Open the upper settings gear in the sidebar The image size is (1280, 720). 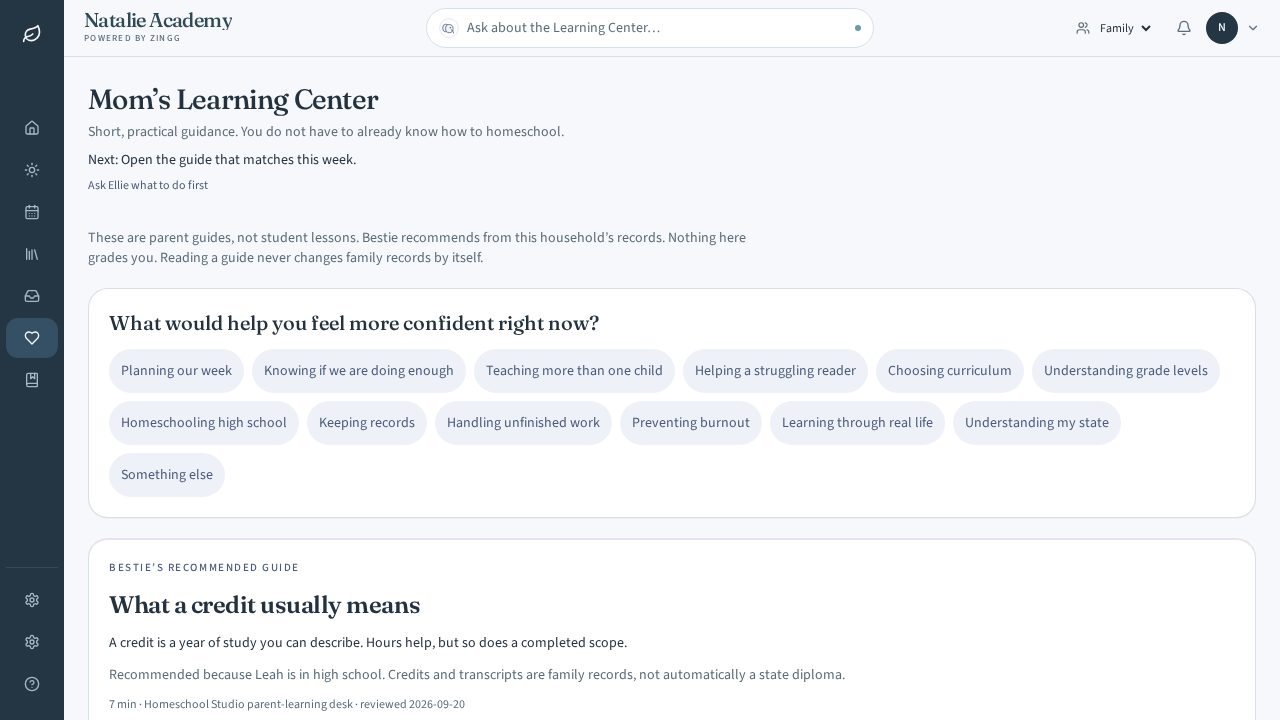pos(32,600)
